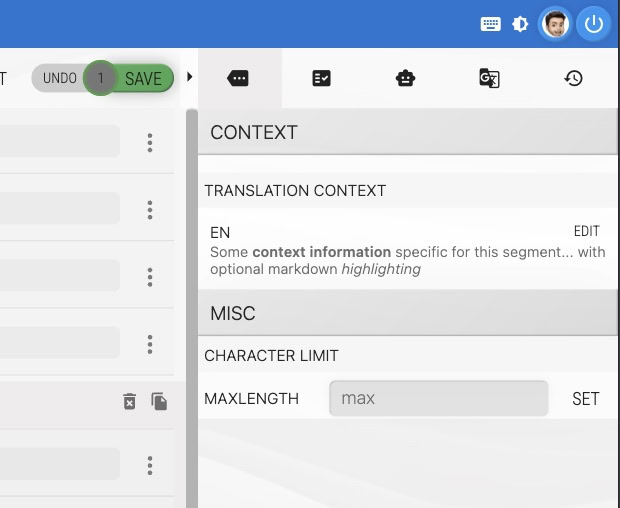Duplicate segment using copy icon
The height and width of the screenshot is (508, 620).
[159, 401]
